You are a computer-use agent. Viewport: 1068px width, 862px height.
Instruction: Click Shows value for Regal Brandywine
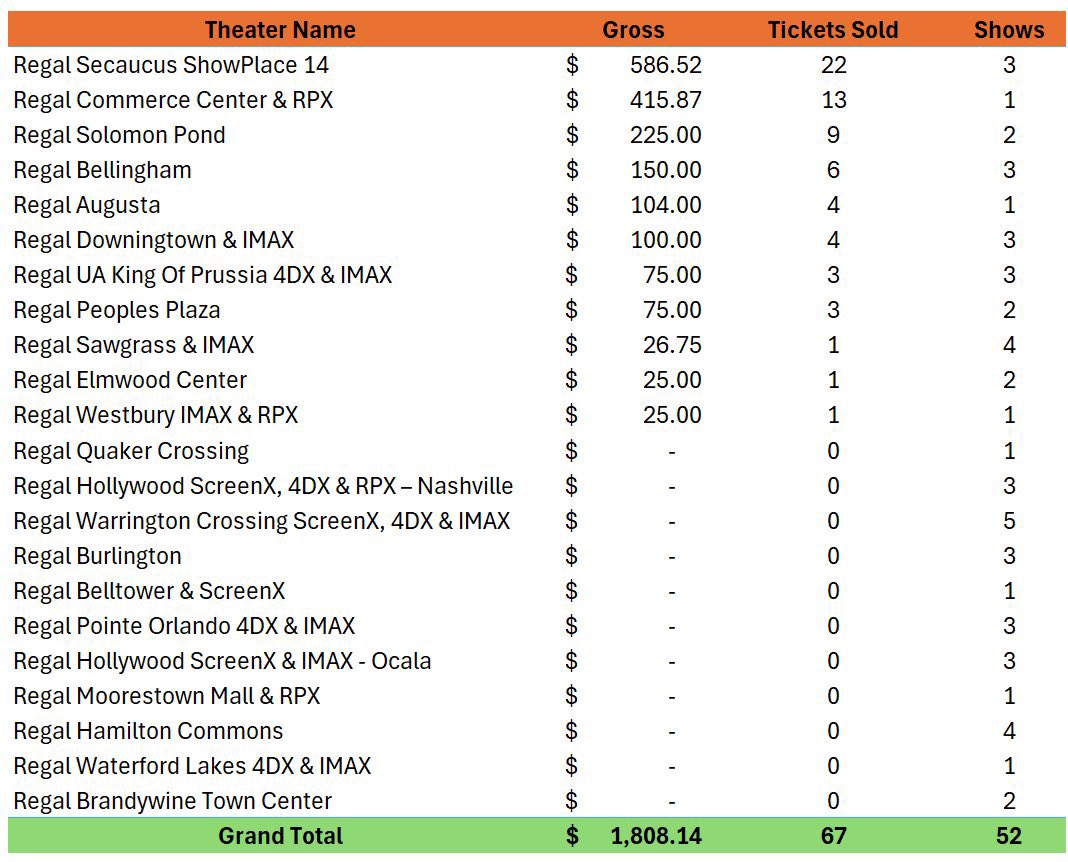[x=1009, y=801]
